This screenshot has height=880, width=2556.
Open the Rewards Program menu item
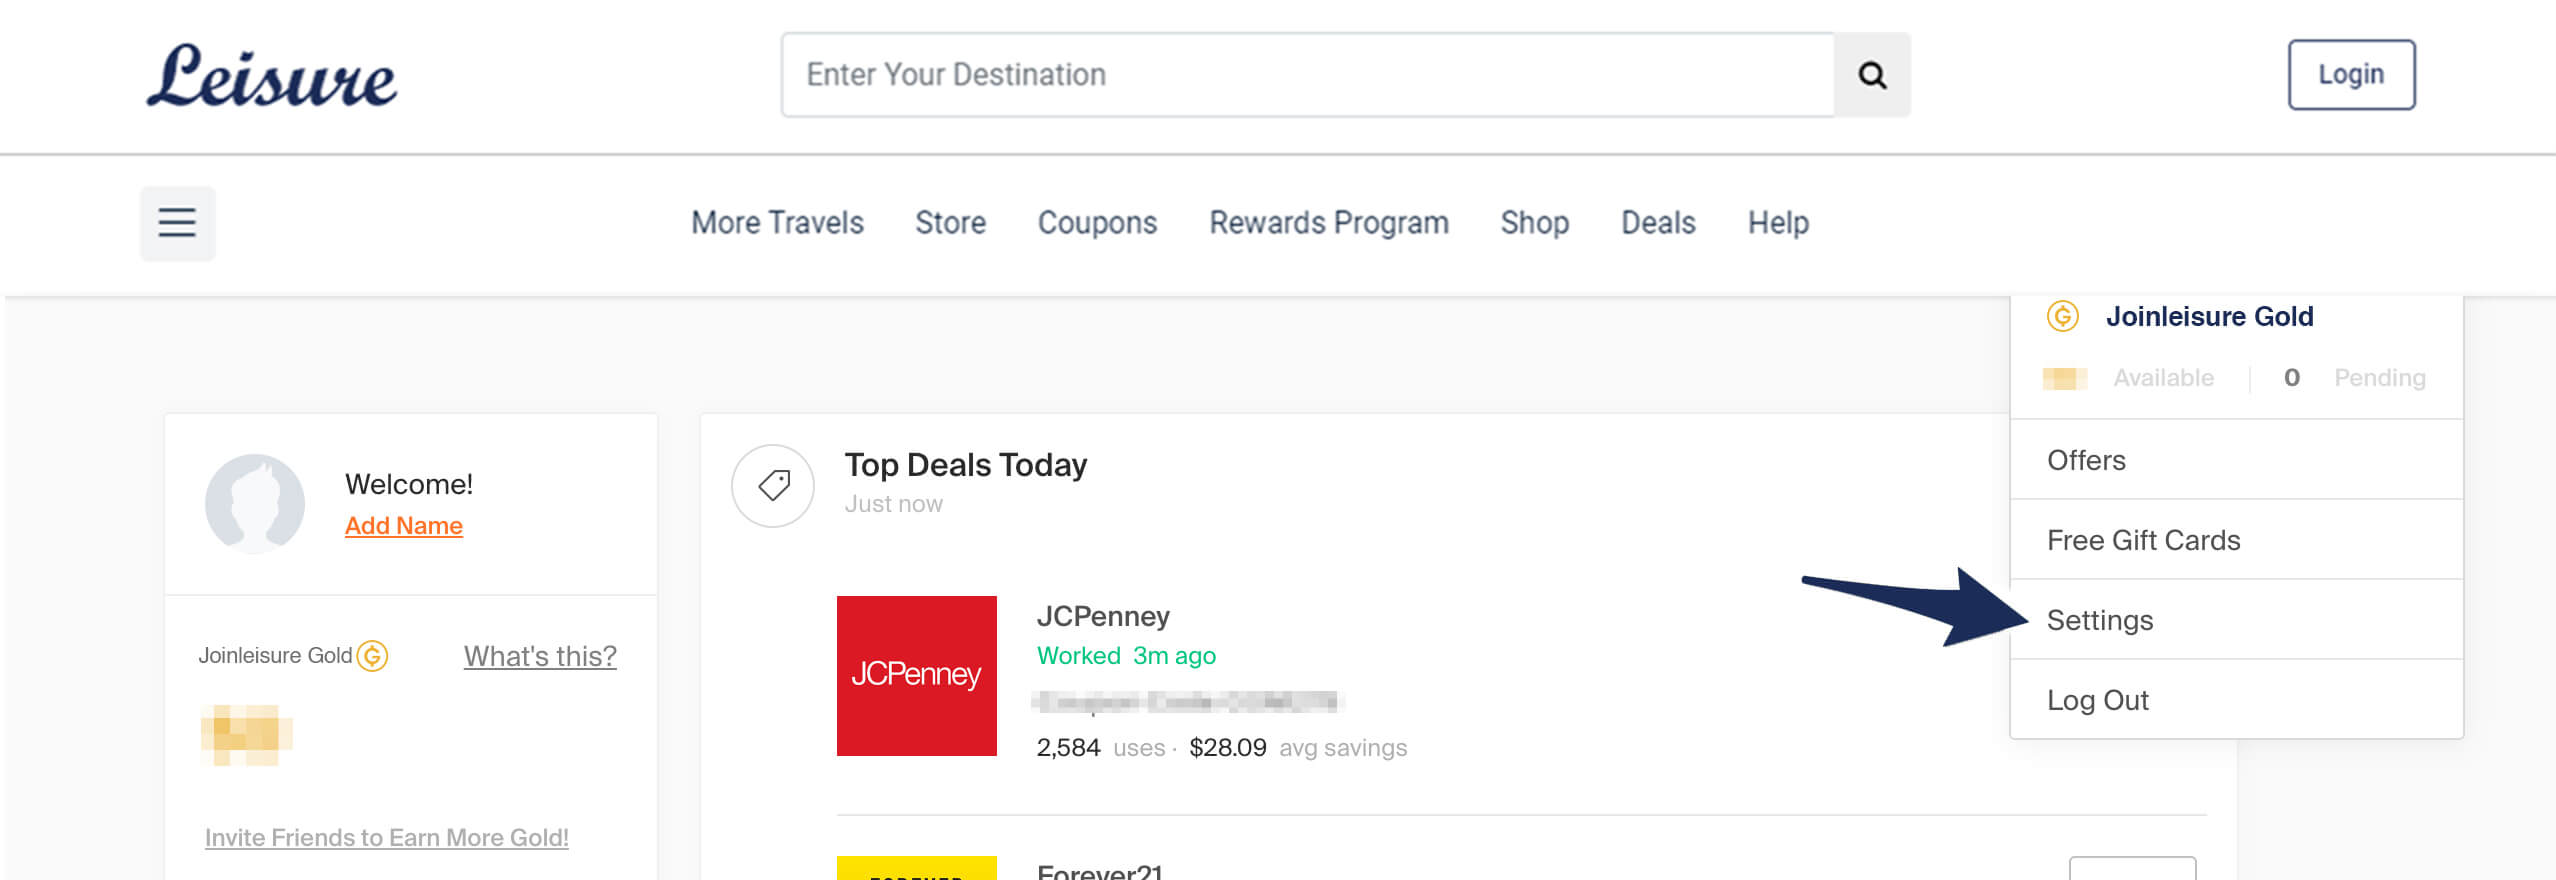1329,222
